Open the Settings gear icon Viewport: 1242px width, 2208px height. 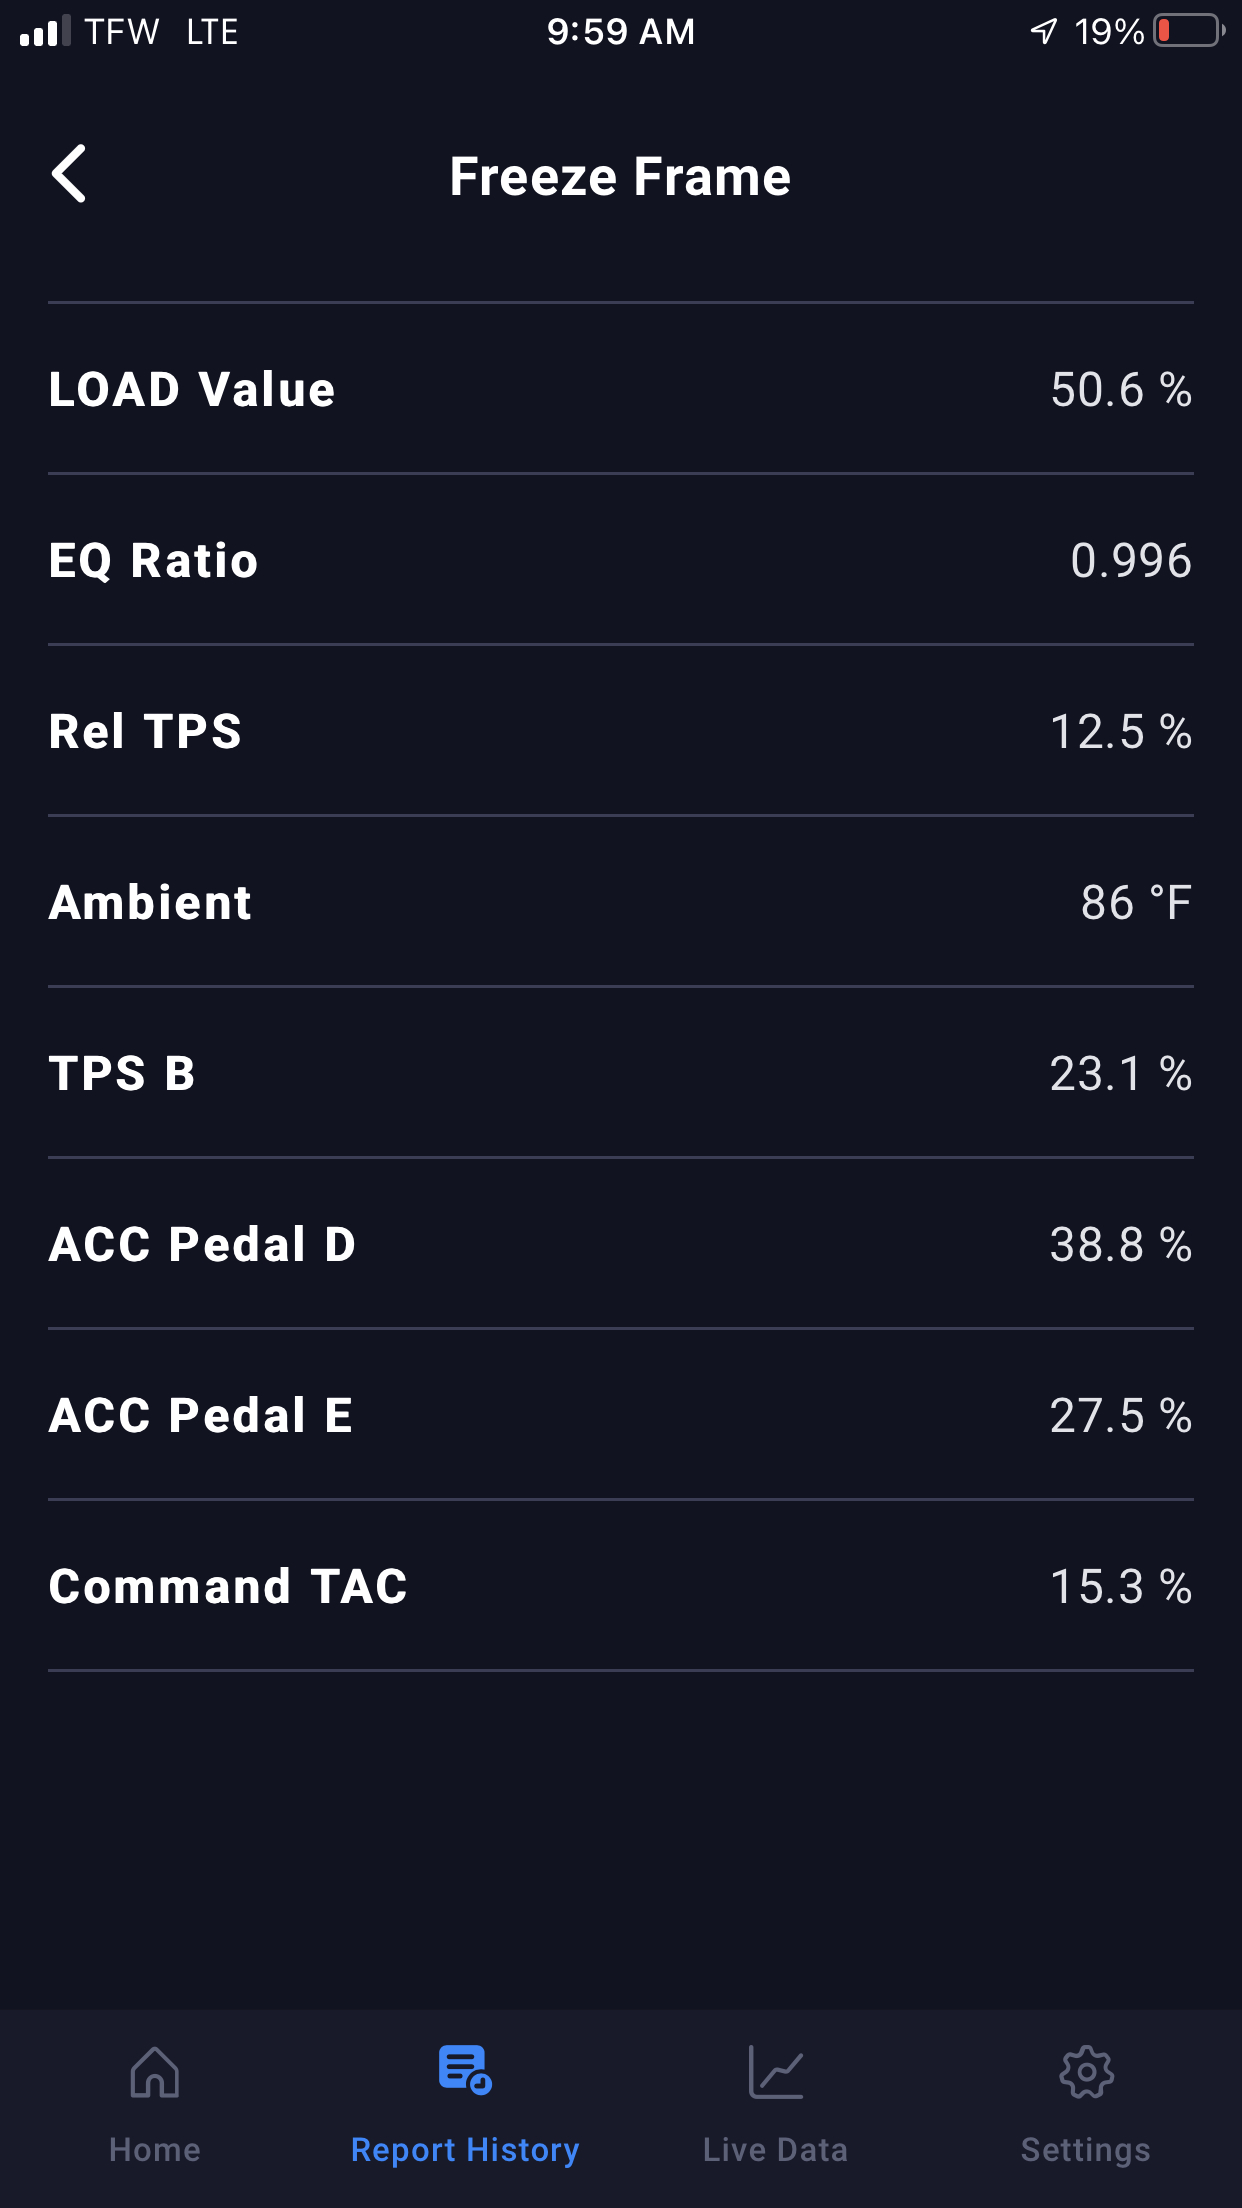tap(1086, 2071)
